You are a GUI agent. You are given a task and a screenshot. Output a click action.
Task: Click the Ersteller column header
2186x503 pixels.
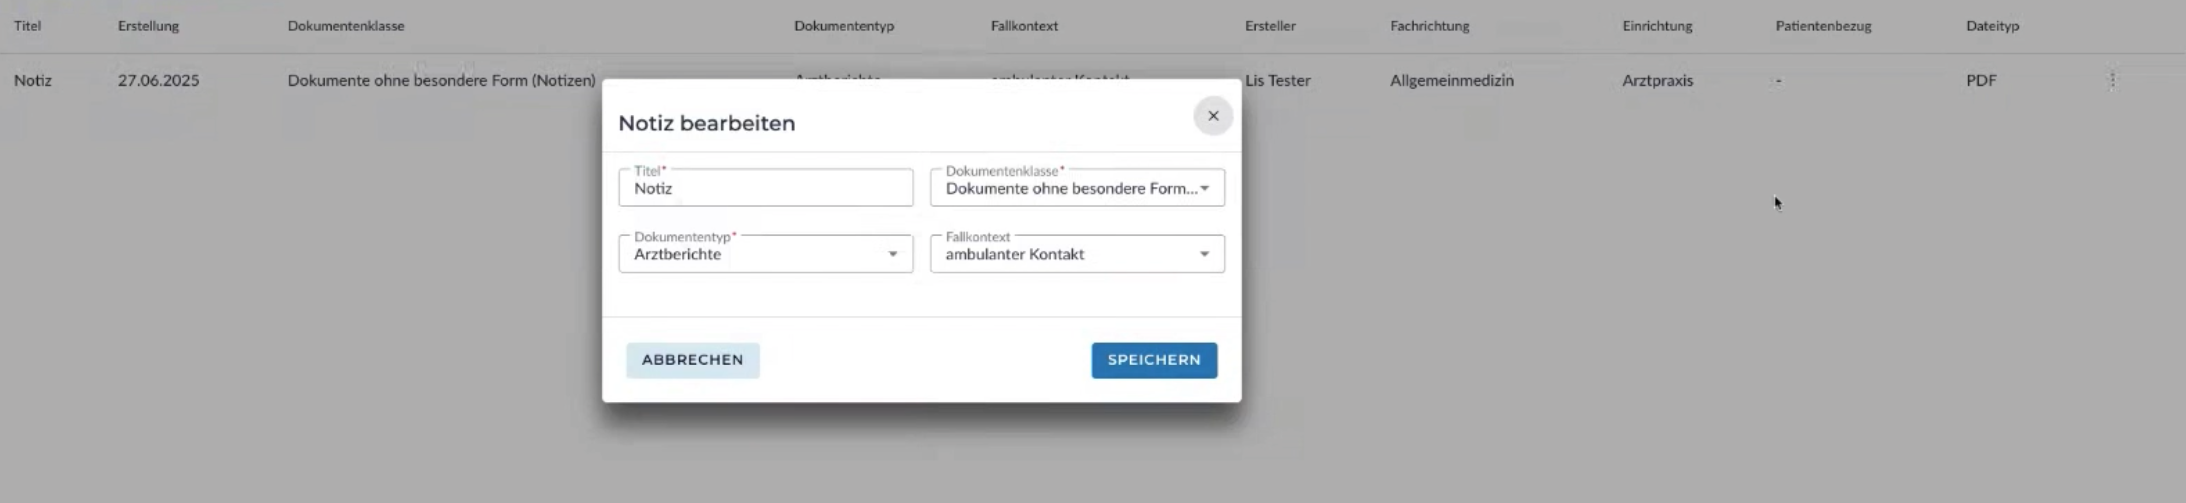click(x=1270, y=26)
